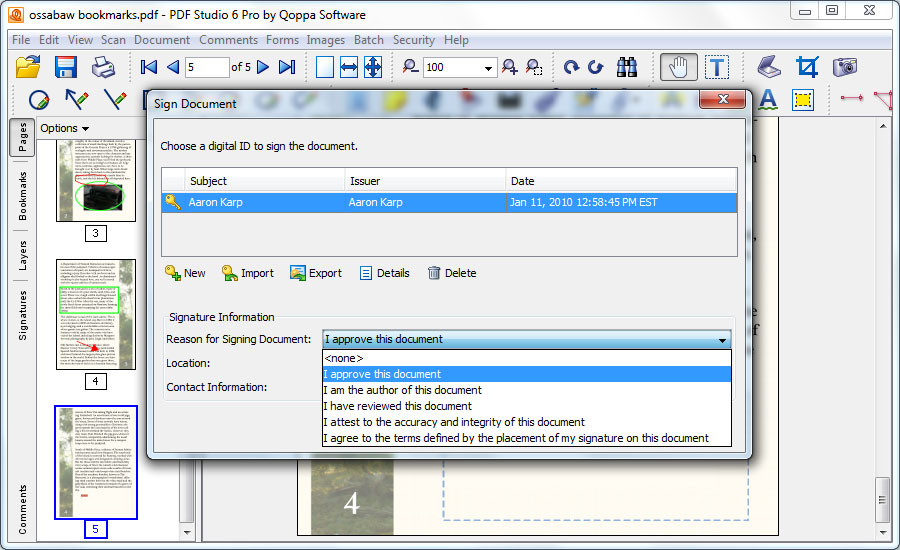Jump to last page arrow
This screenshot has height=550, width=900.
287,67
